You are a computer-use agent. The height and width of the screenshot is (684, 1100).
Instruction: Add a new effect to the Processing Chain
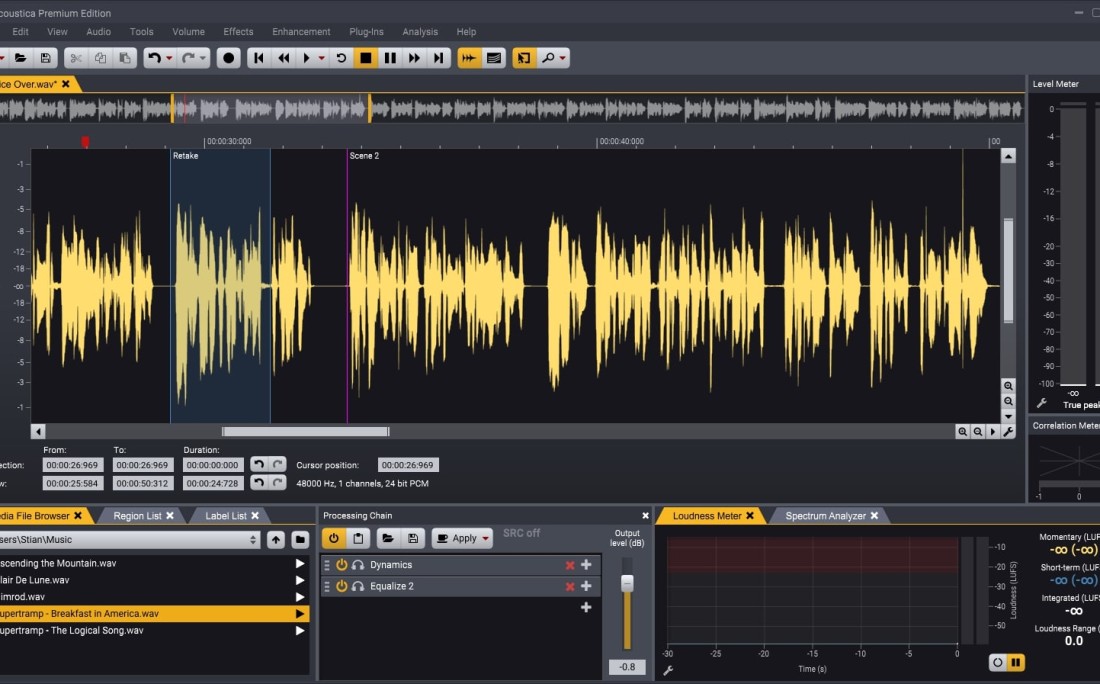(585, 606)
